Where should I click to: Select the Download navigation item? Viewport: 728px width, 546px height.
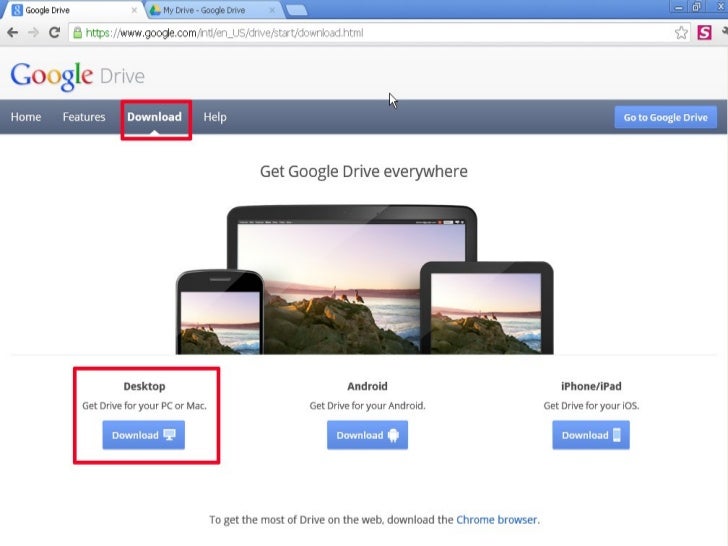pyautogui.click(x=155, y=117)
